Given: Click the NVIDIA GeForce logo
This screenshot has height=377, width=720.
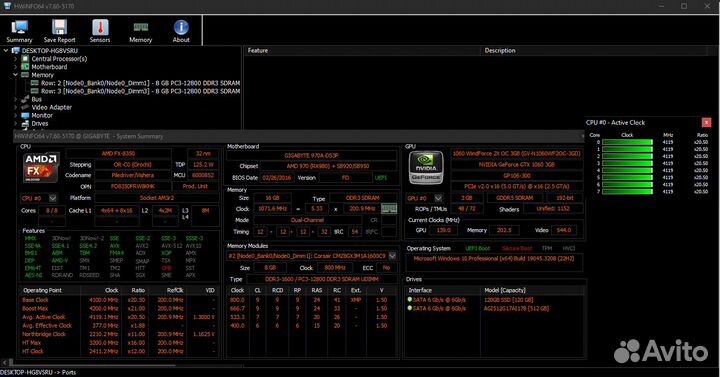Looking at the screenshot, I should 426,168.
